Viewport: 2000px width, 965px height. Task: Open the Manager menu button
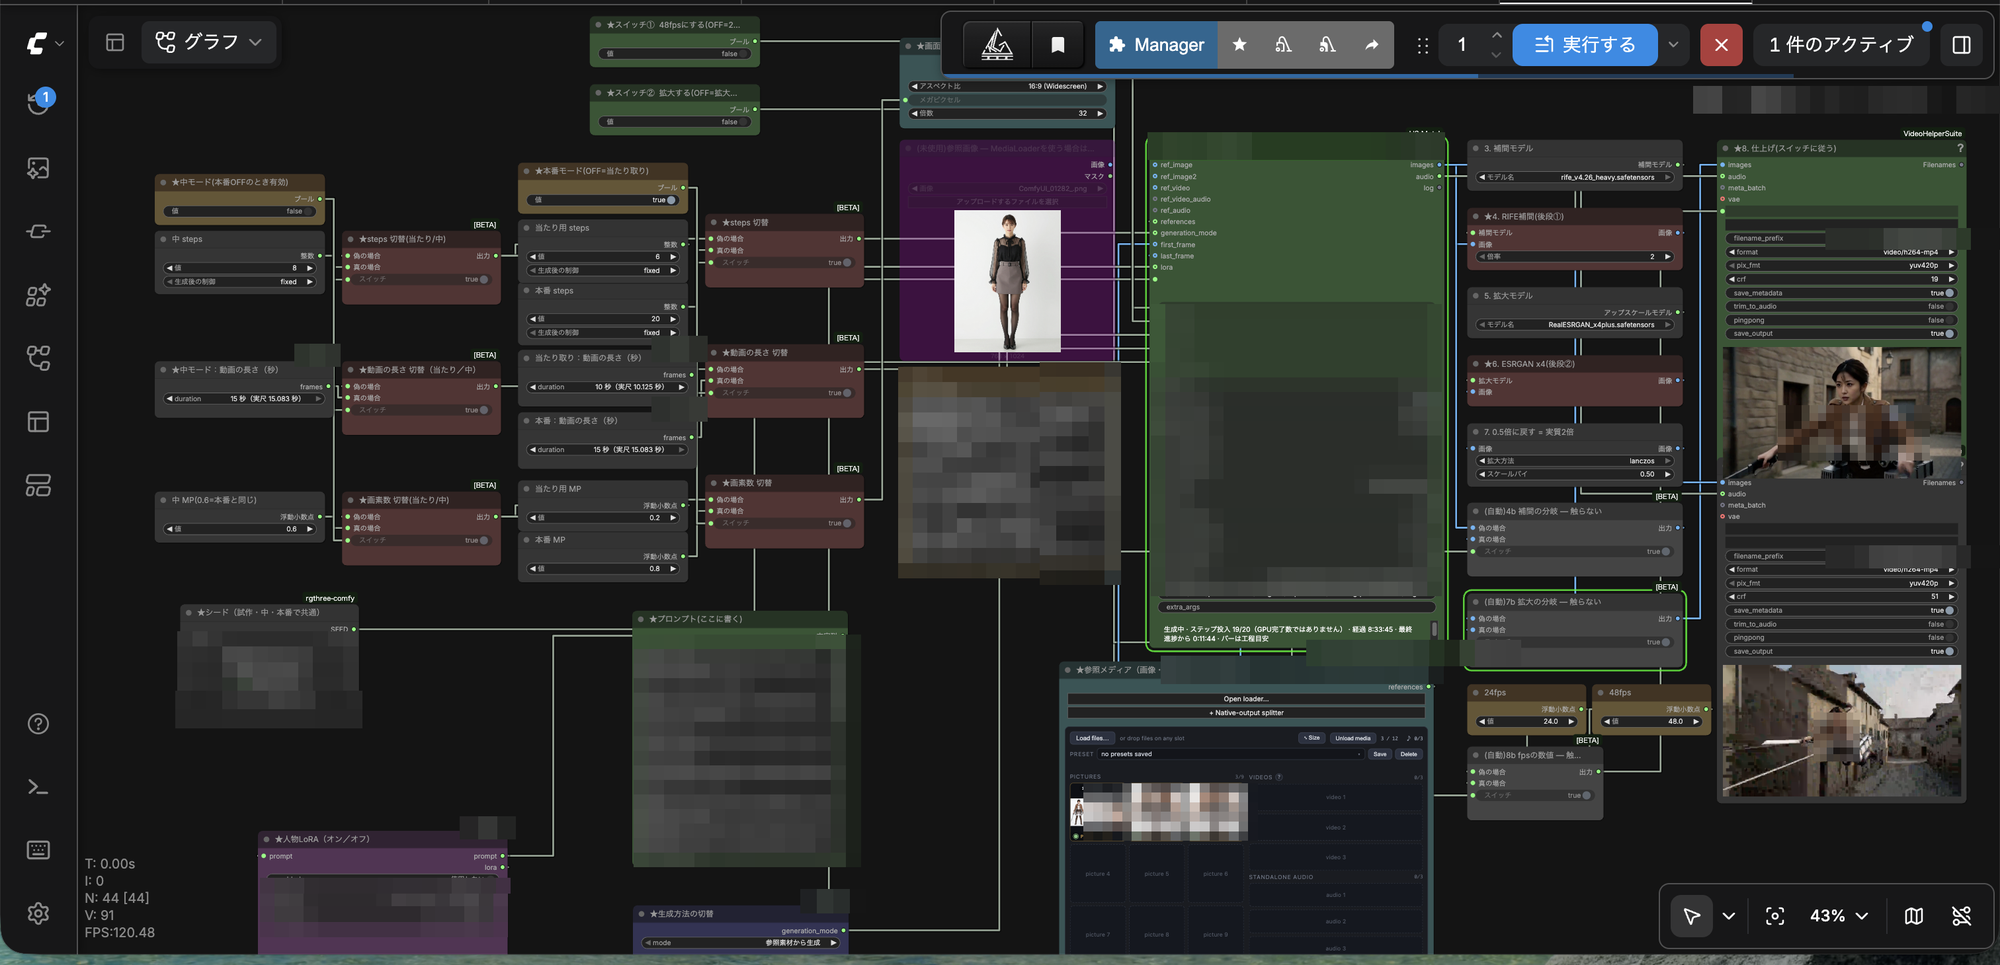click(x=1157, y=45)
